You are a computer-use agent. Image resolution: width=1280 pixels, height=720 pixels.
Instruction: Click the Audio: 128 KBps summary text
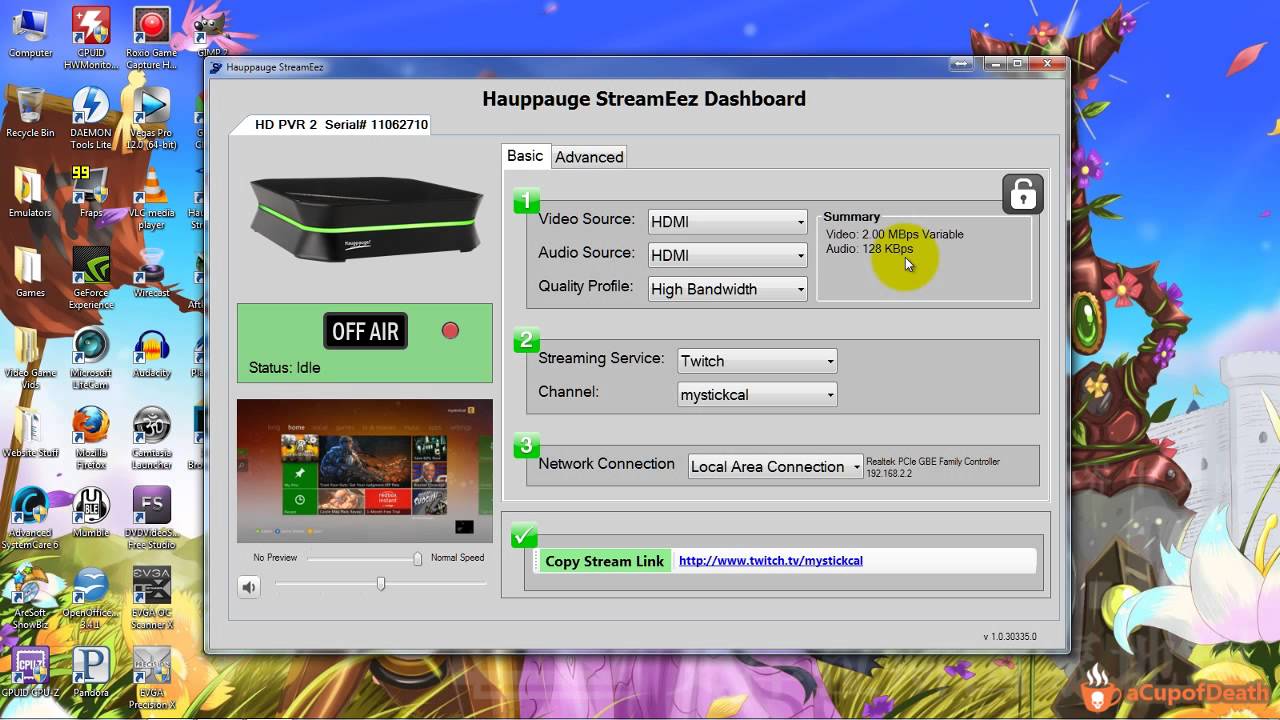[869, 249]
